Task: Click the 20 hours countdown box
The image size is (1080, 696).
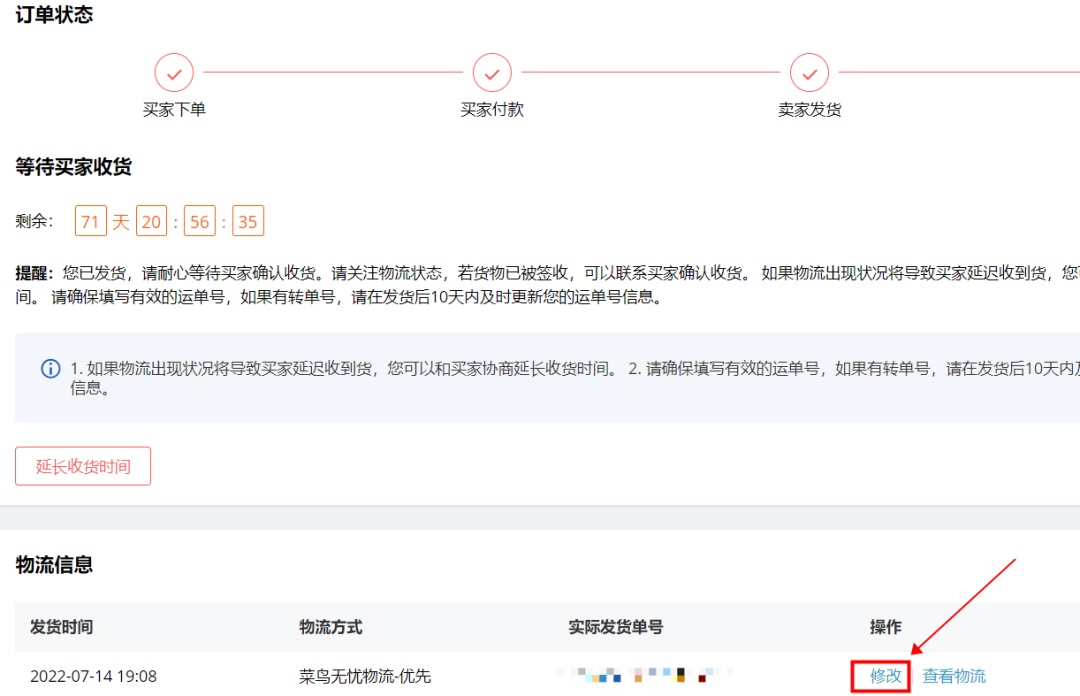Action: coord(150,220)
